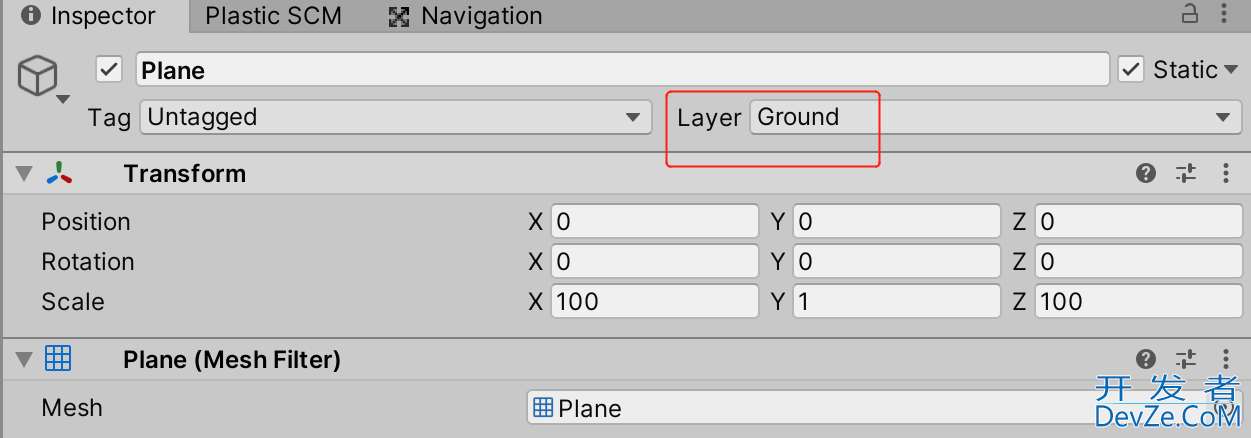This screenshot has width=1251, height=438.
Task: Open Transform component kebab menu
Action: click(x=1226, y=173)
